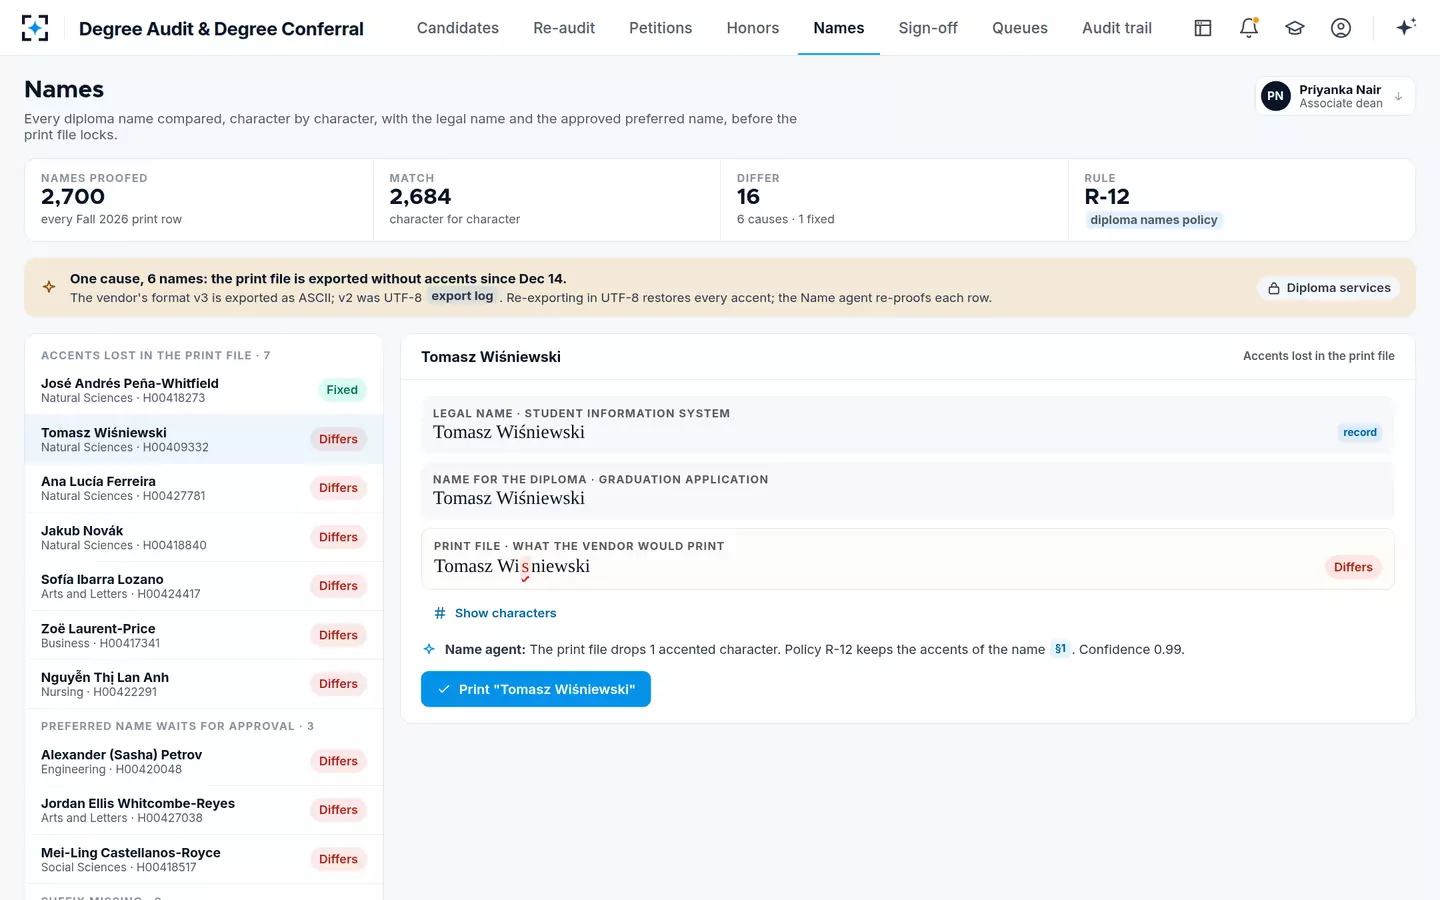This screenshot has width=1440, height=900.
Task: Switch to the Queues tab
Action: pyautogui.click(x=1020, y=28)
